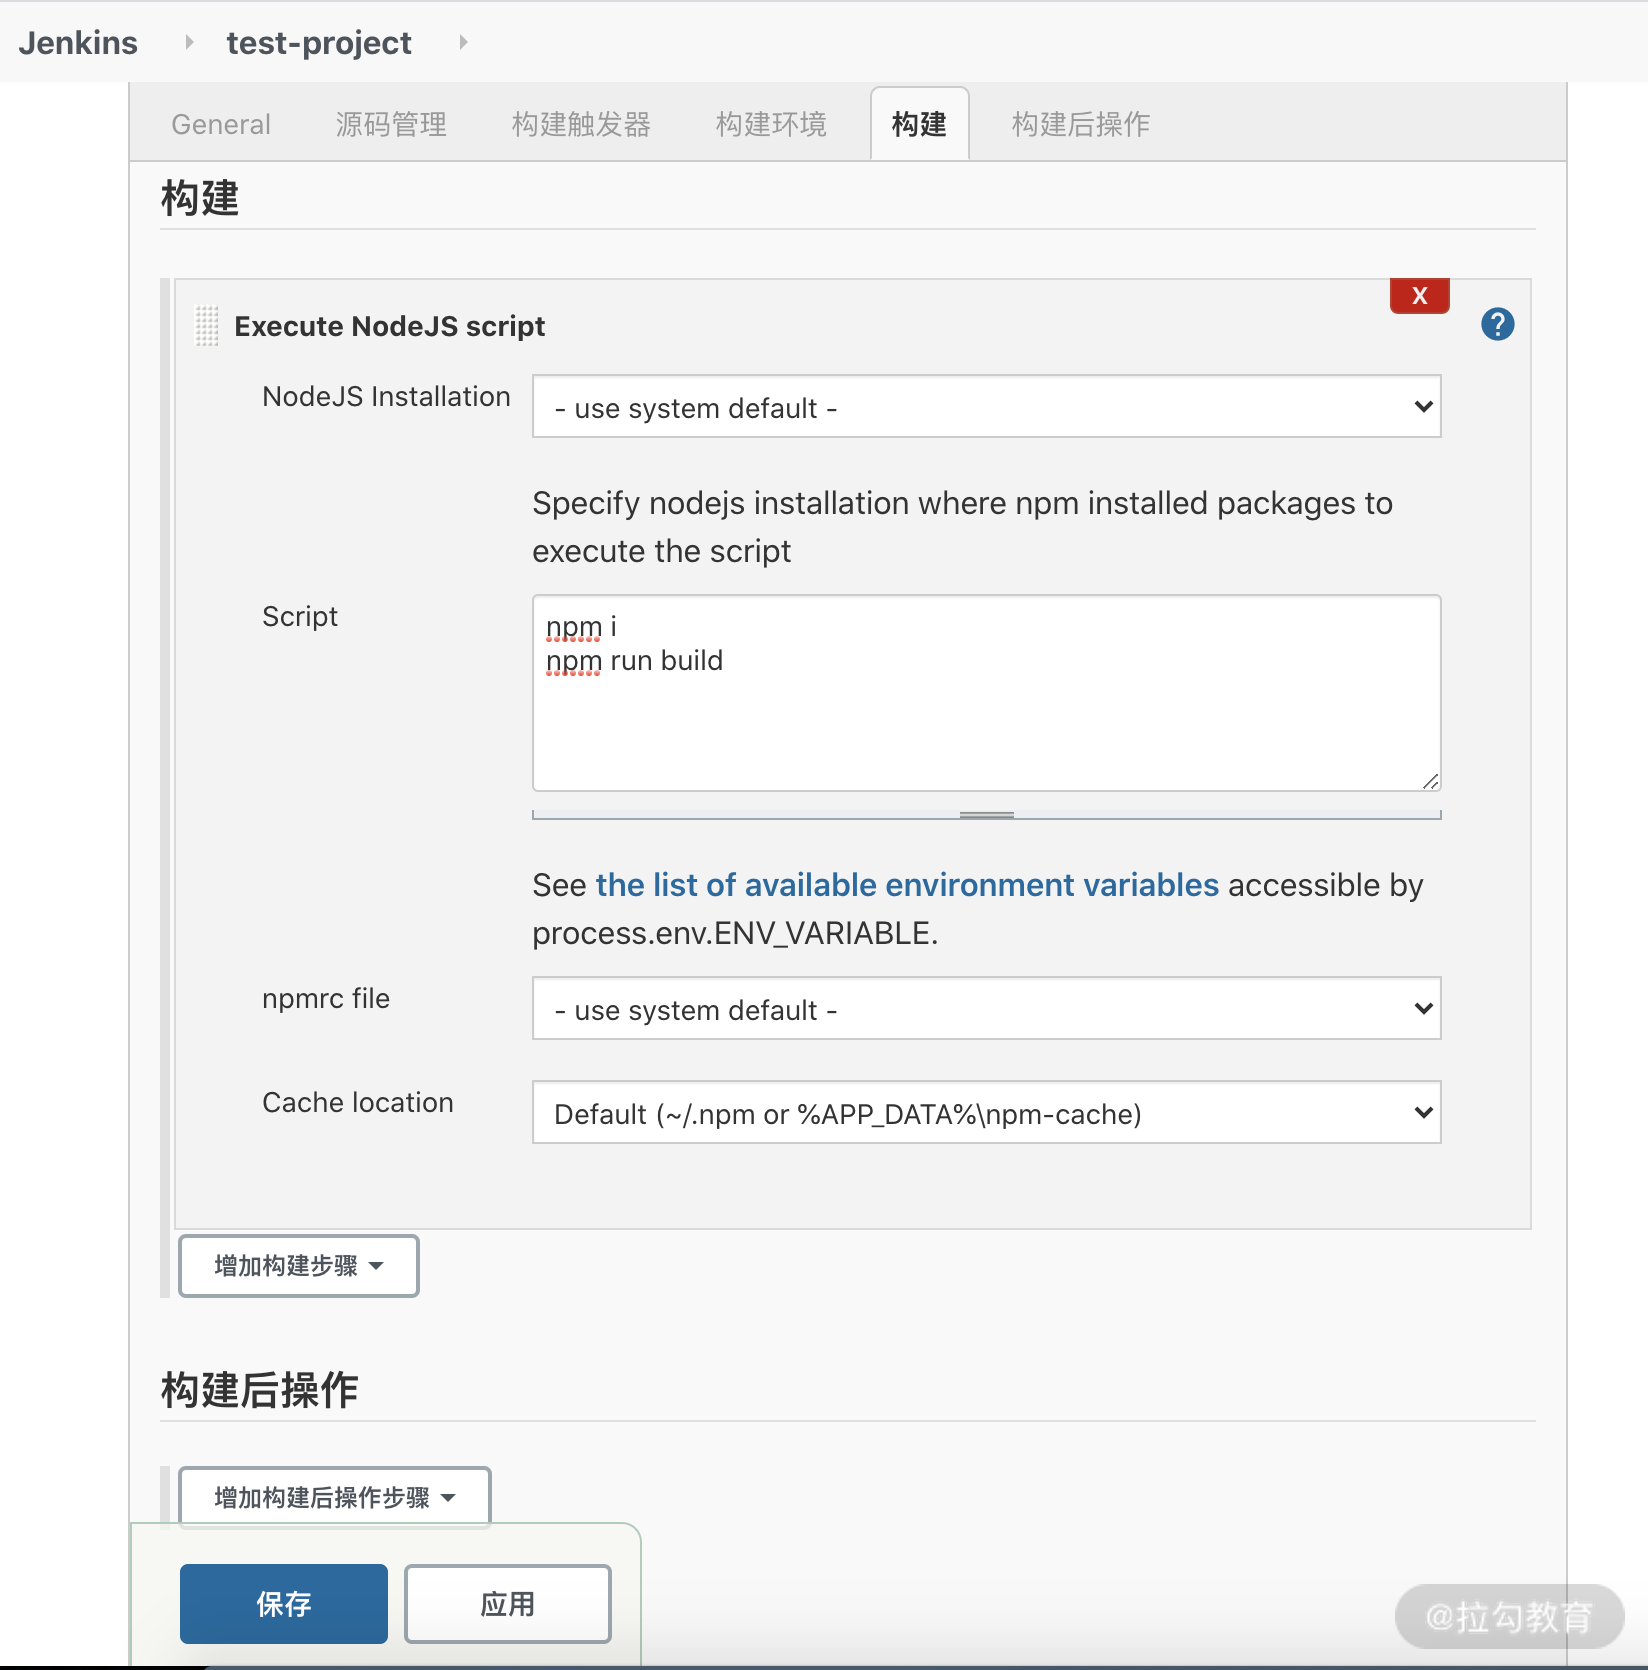This screenshot has height=1670, width=1648.
Task: Click the 应用 apply button
Action: tap(508, 1604)
